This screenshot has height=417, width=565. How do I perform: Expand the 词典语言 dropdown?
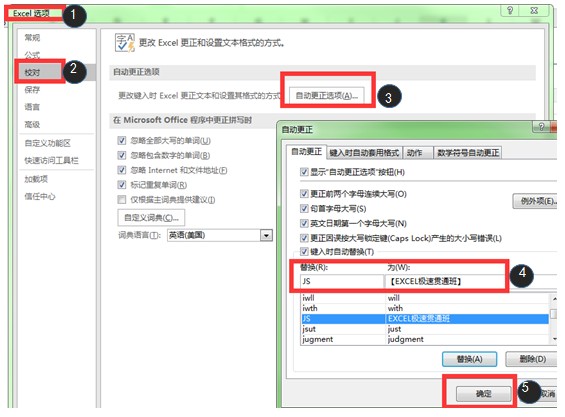pyautogui.click(x=266, y=235)
